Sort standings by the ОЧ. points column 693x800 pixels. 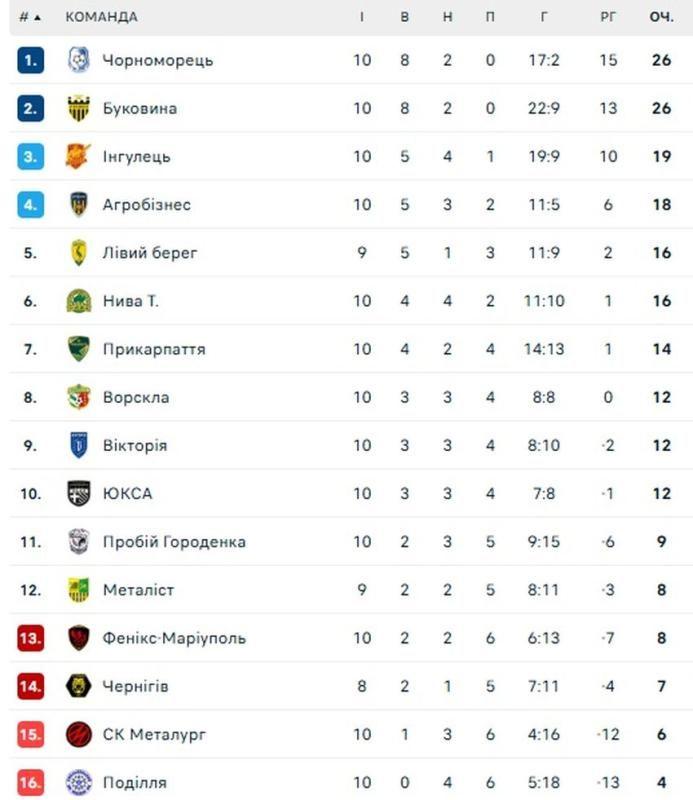point(661,17)
